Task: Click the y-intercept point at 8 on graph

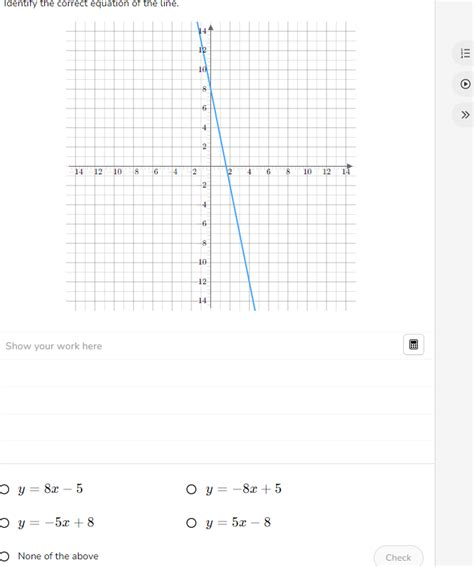Action: (x=210, y=89)
